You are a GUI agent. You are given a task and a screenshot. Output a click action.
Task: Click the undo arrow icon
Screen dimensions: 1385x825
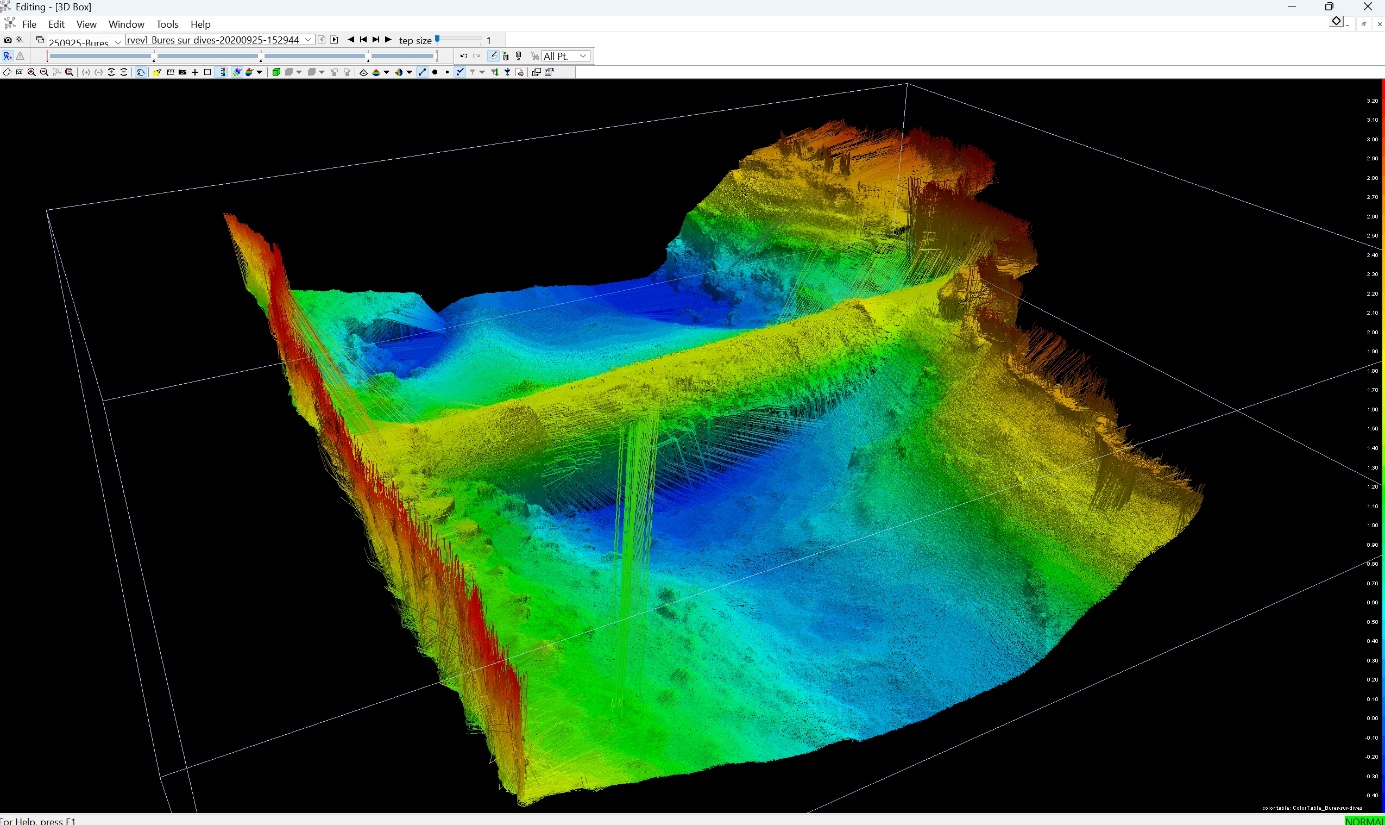(464, 56)
